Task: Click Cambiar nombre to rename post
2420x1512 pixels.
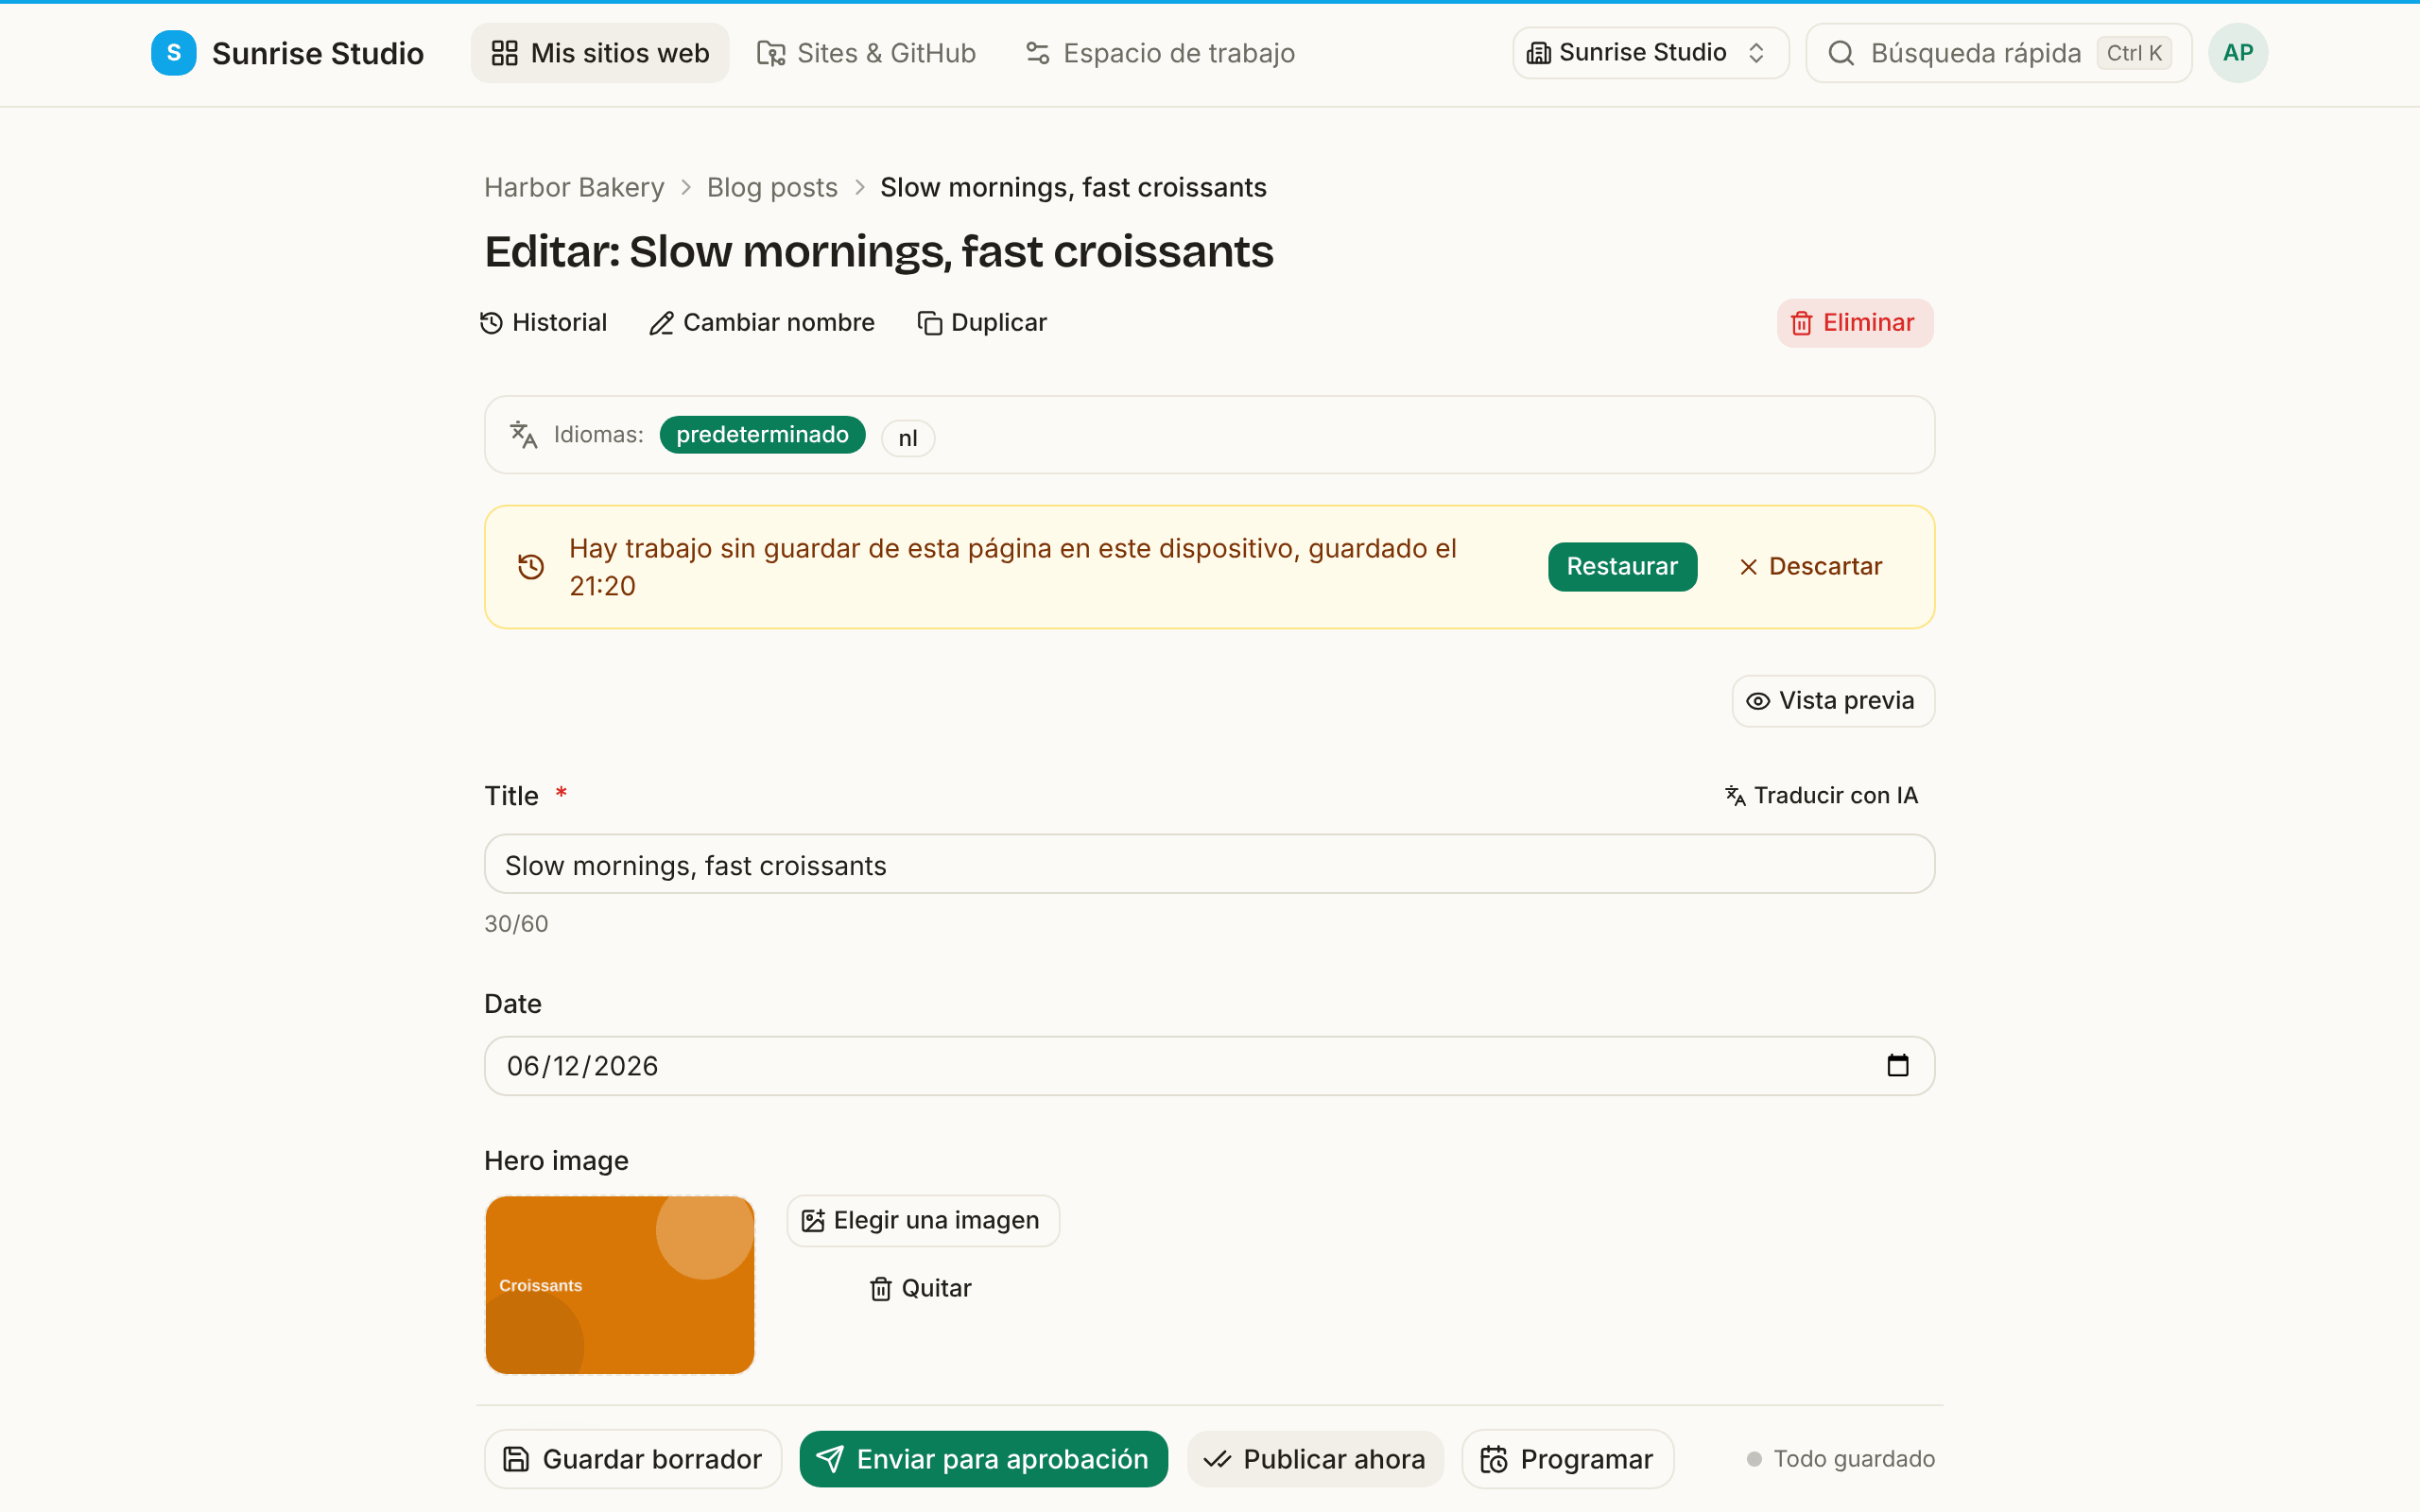Action: 762,323
